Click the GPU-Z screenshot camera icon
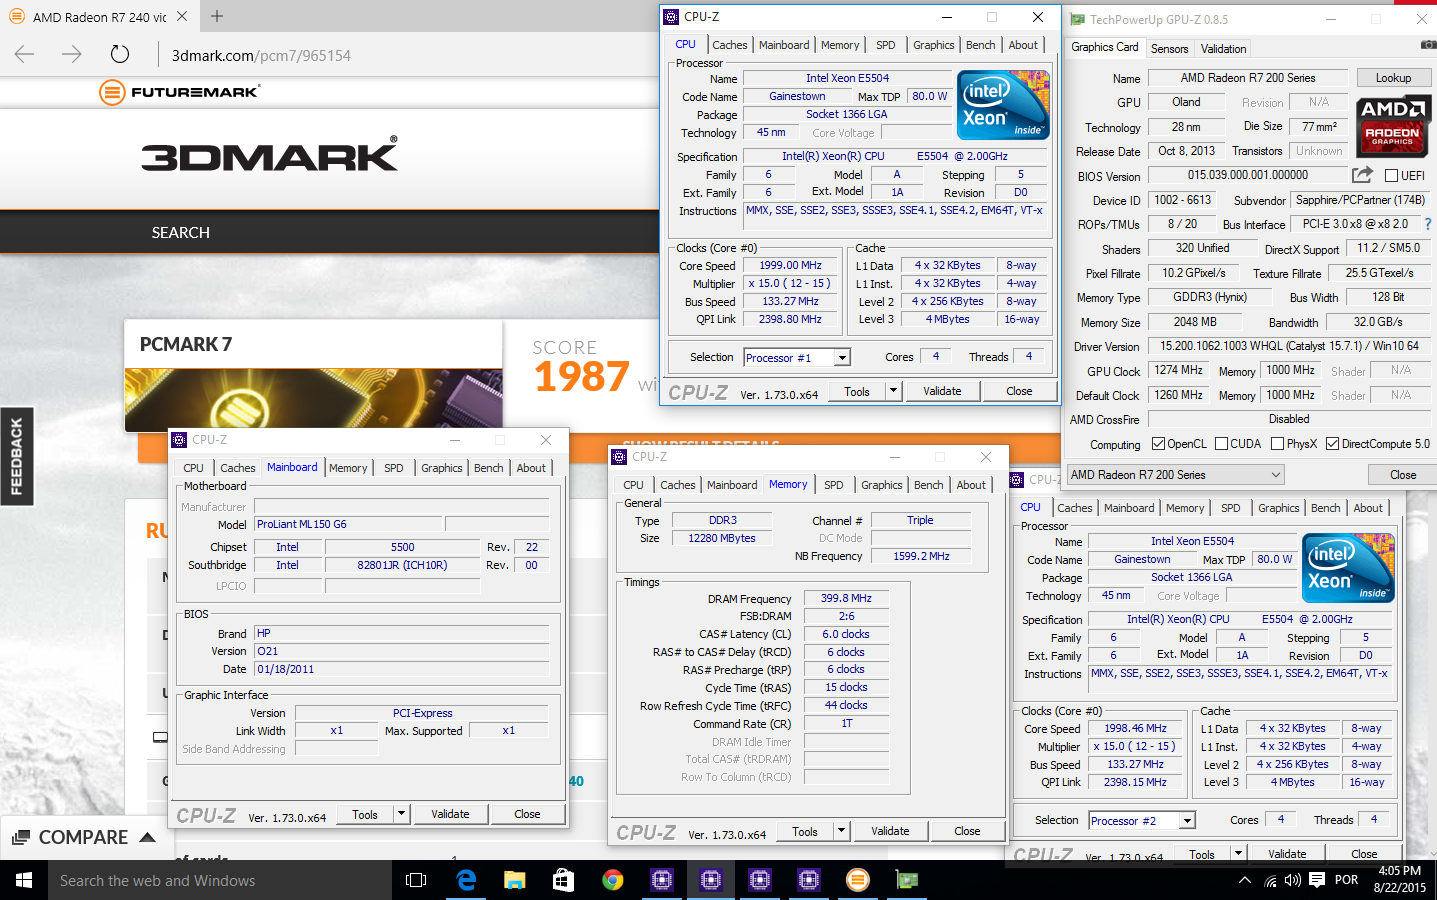1437x900 pixels. tap(1428, 45)
